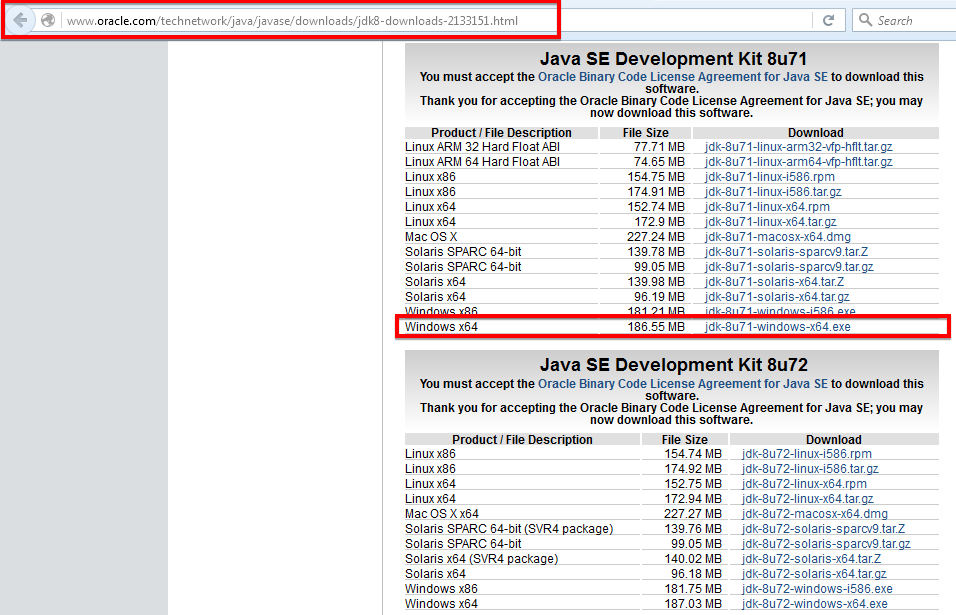Click 'Solaris SPARC 64-bit (SVR4 package)' label
This screenshot has width=956, height=615.
click(508, 529)
